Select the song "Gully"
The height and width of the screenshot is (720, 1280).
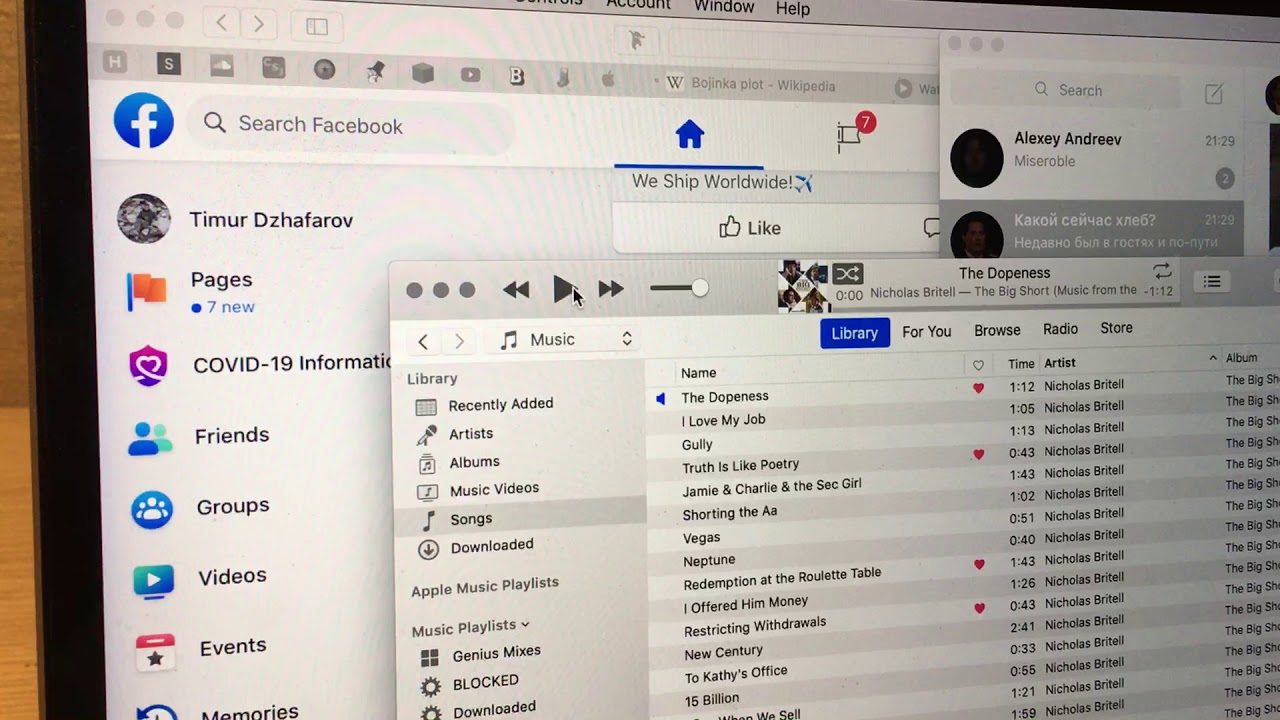[x=697, y=445]
